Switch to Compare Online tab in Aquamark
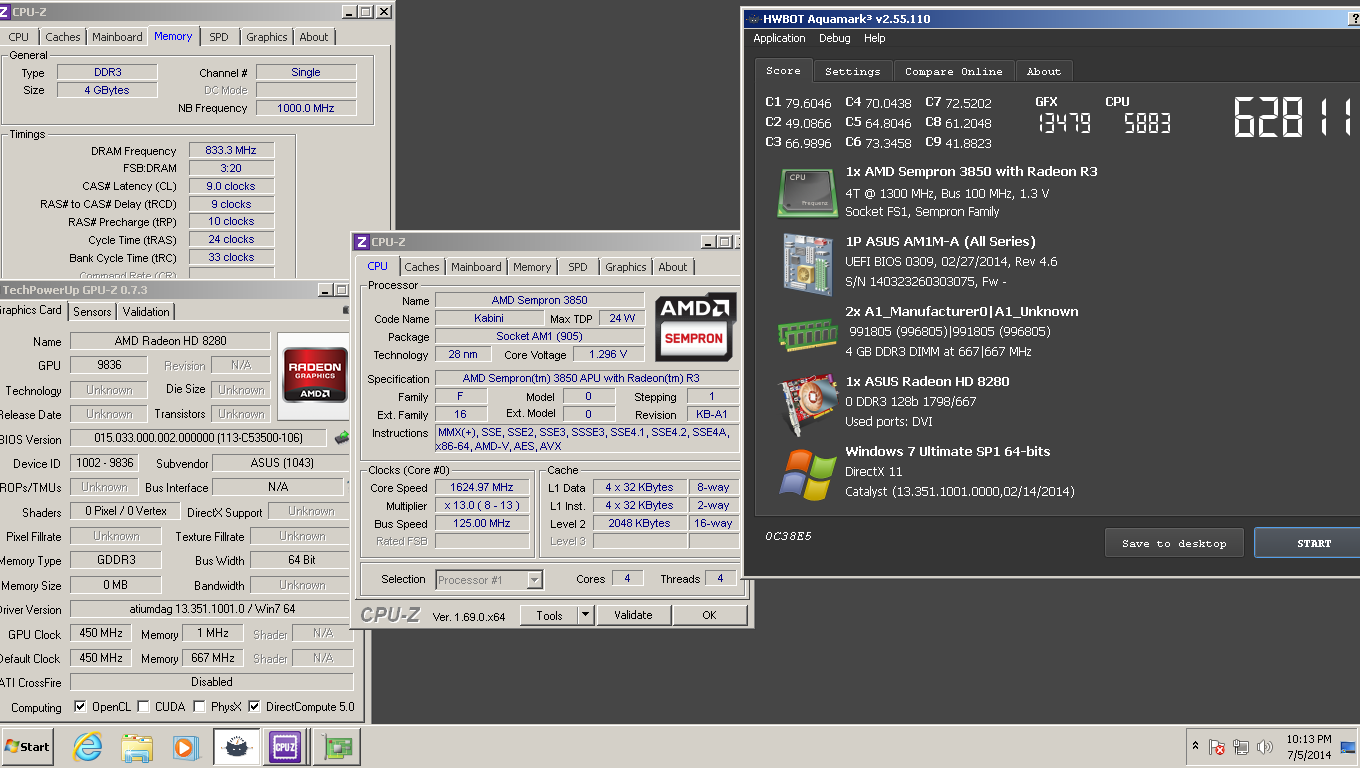This screenshot has width=1360, height=768. 953,71
